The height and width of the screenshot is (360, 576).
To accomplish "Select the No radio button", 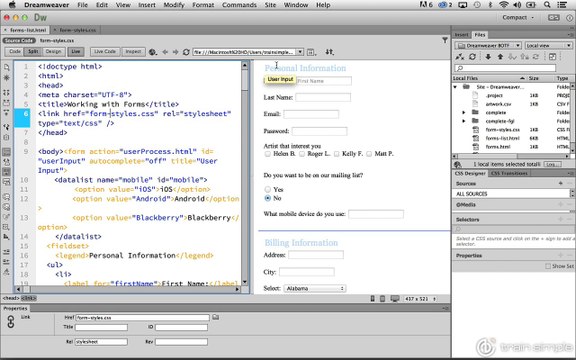I will pyautogui.click(x=268, y=198).
